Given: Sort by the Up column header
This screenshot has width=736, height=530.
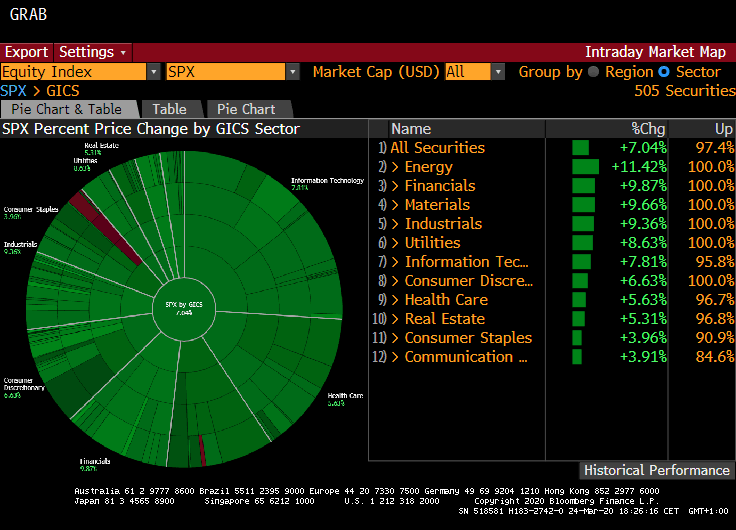Looking at the screenshot, I should pos(702,129).
